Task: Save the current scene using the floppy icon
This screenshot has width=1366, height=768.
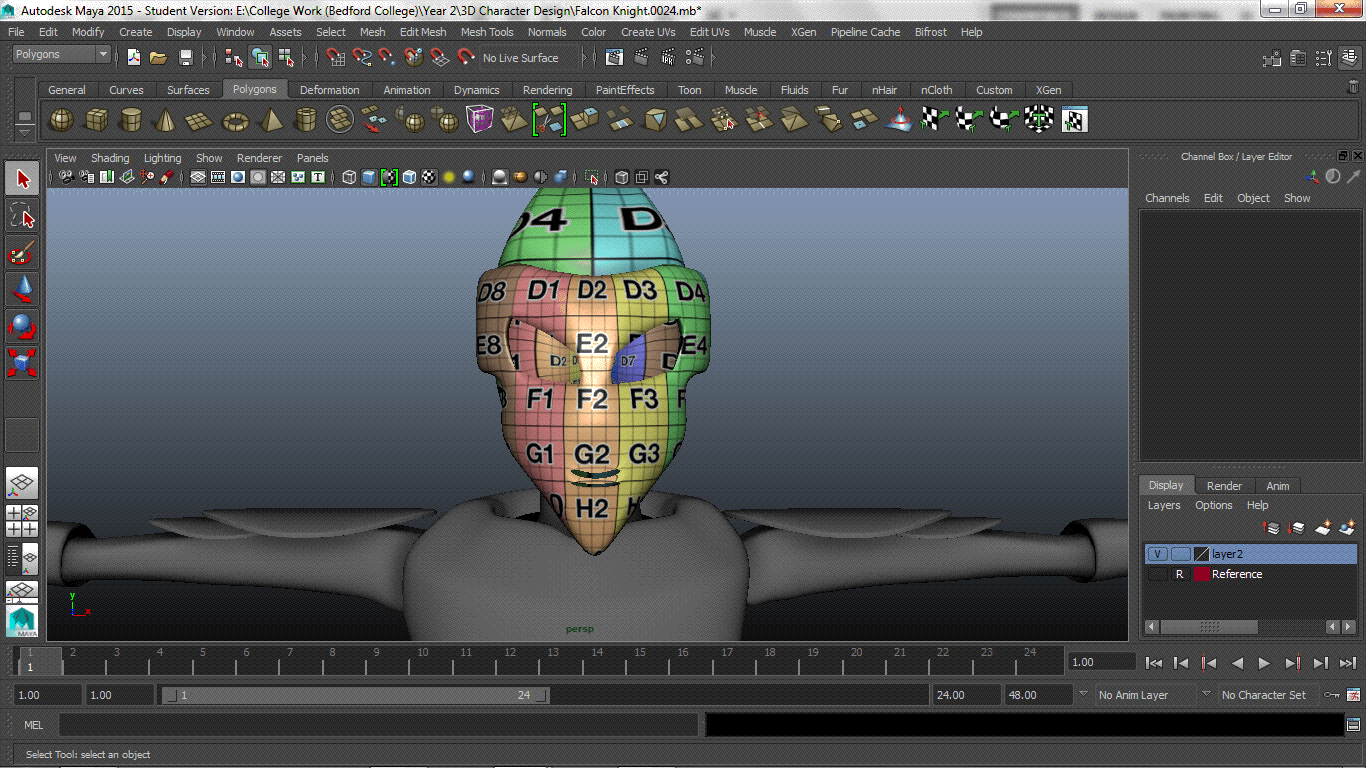Action: (x=185, y=58)
